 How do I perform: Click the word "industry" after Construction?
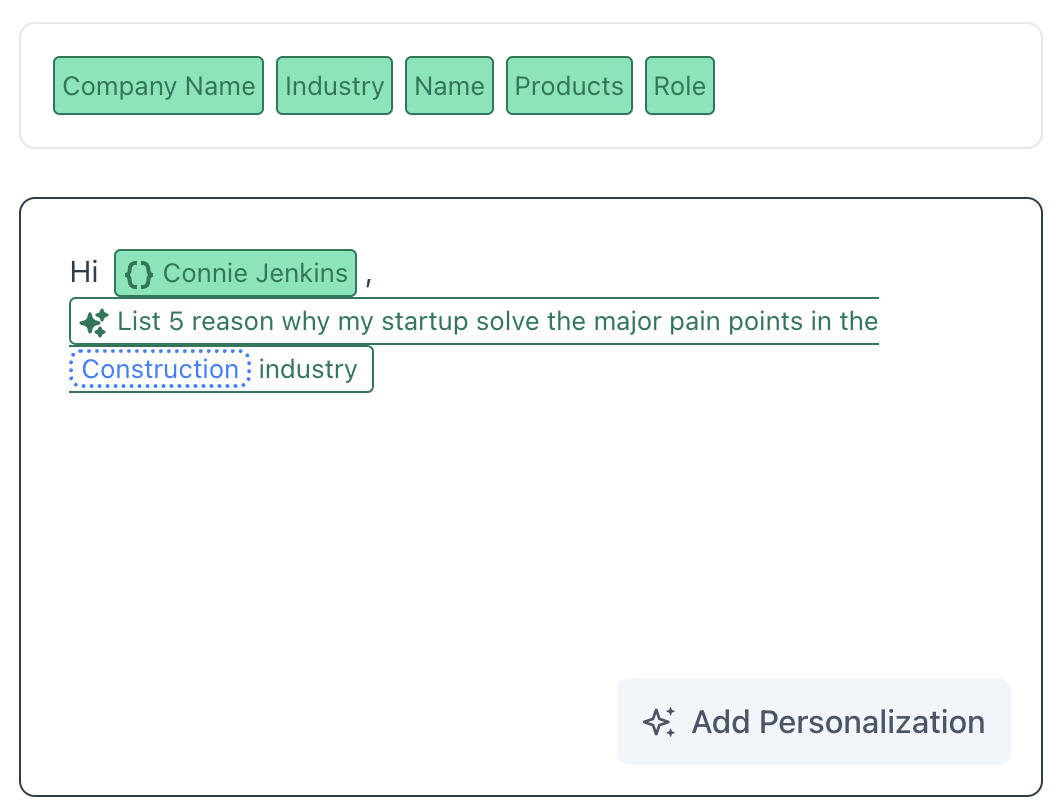click(308, 370)
